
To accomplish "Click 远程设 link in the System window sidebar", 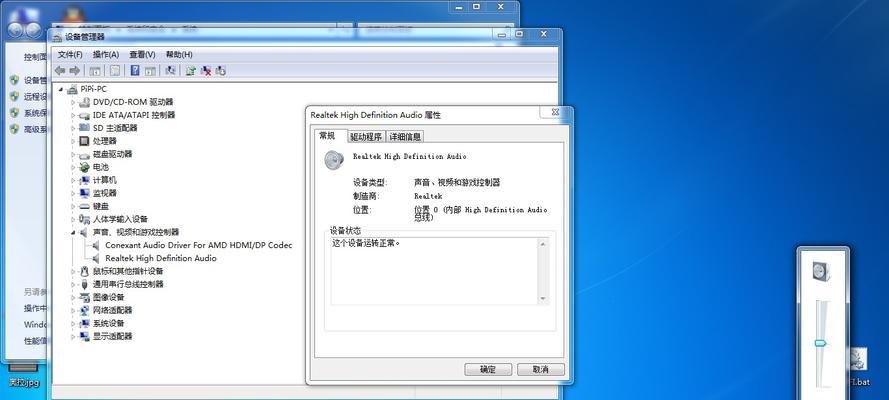I will 34,97.
